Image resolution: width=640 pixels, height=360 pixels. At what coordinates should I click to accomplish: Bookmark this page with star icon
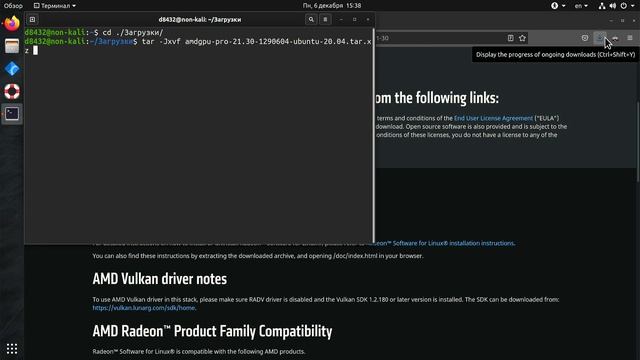coord(522,38)
